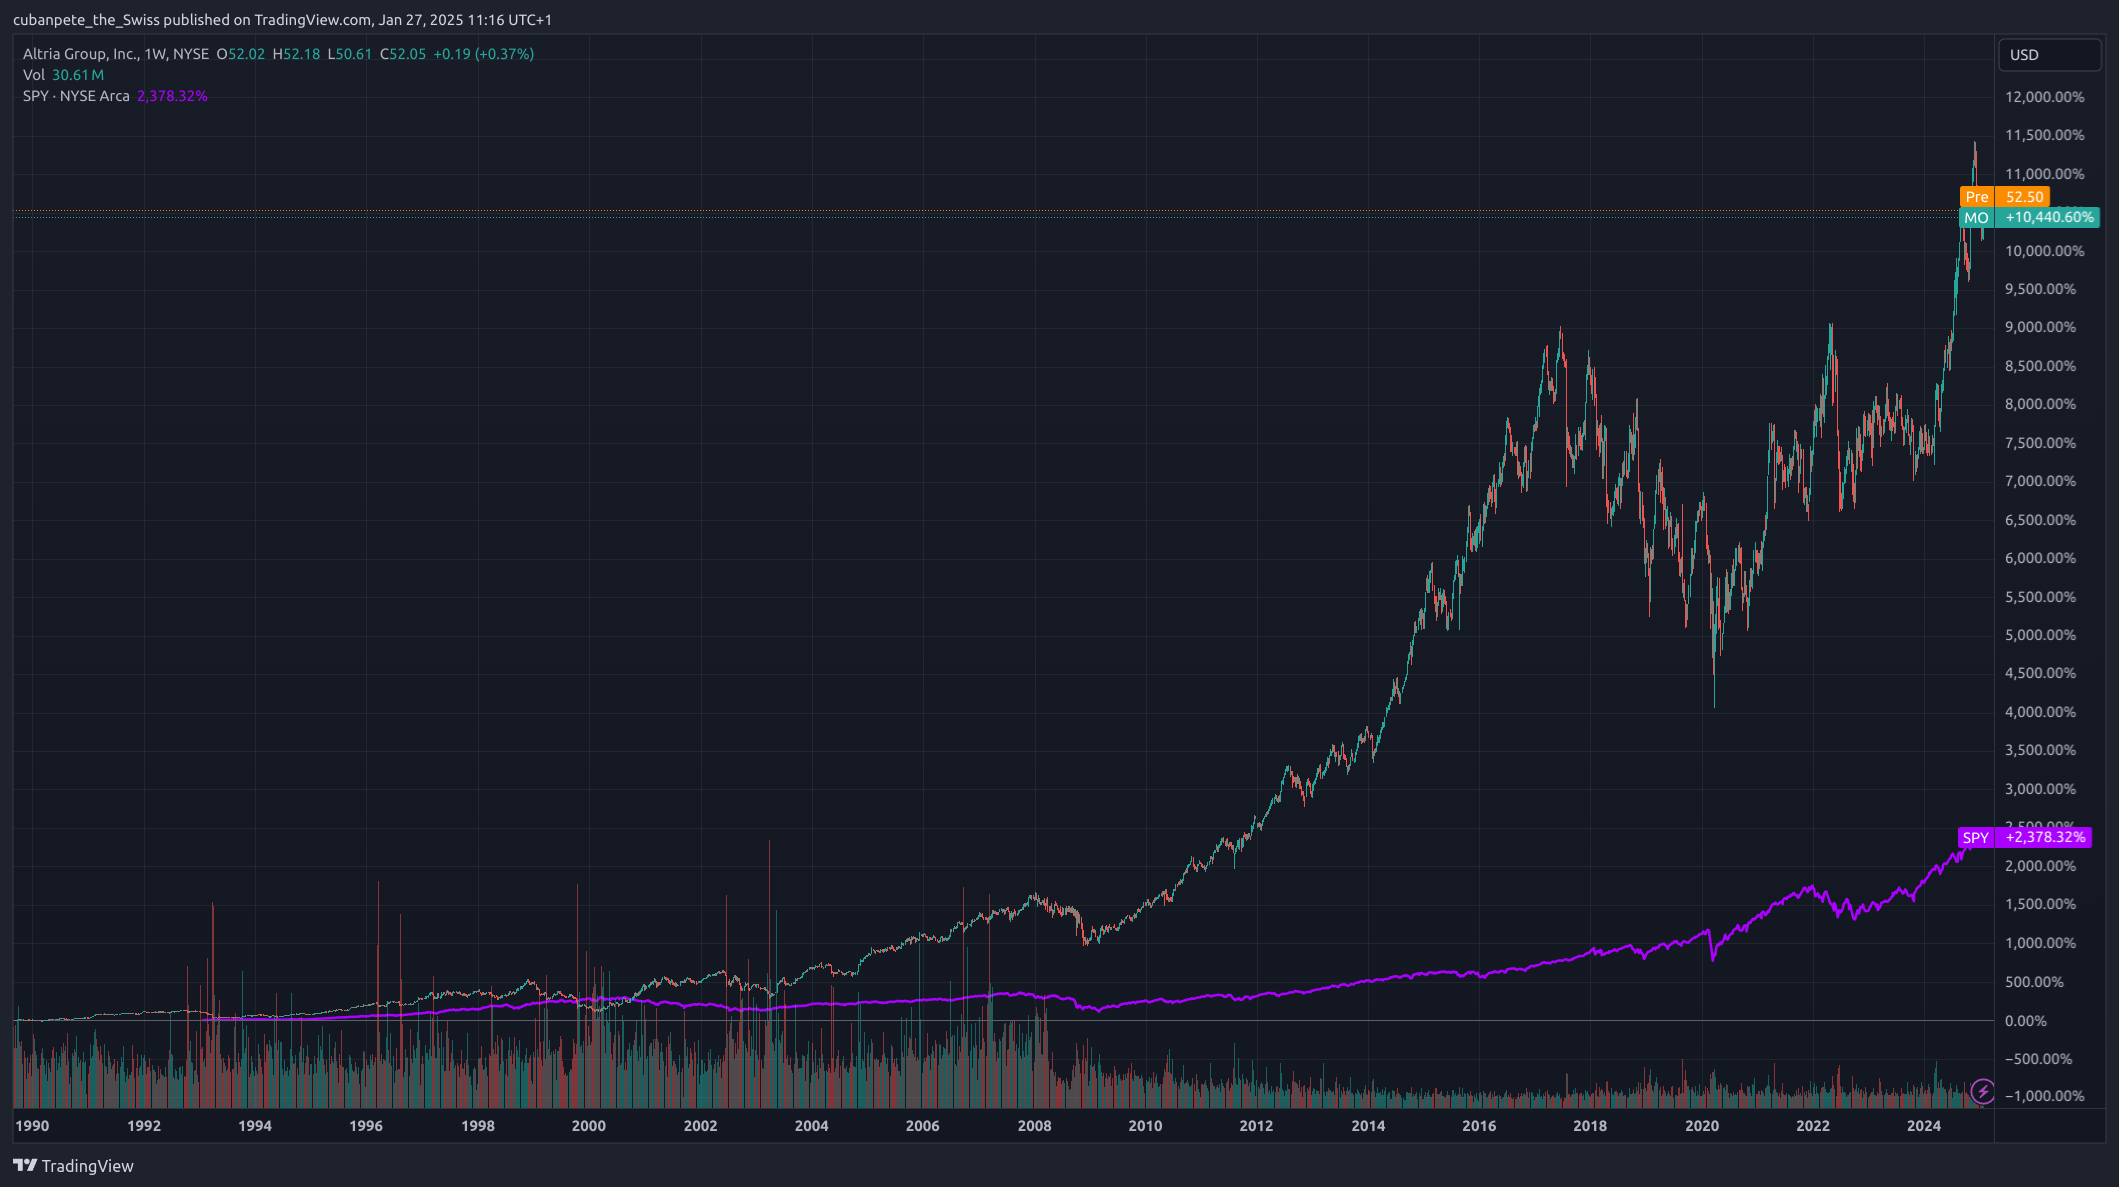Click 1990 on the time axis
This screenshot has height=1187, width=2119.
click(x=32, y=1126)
